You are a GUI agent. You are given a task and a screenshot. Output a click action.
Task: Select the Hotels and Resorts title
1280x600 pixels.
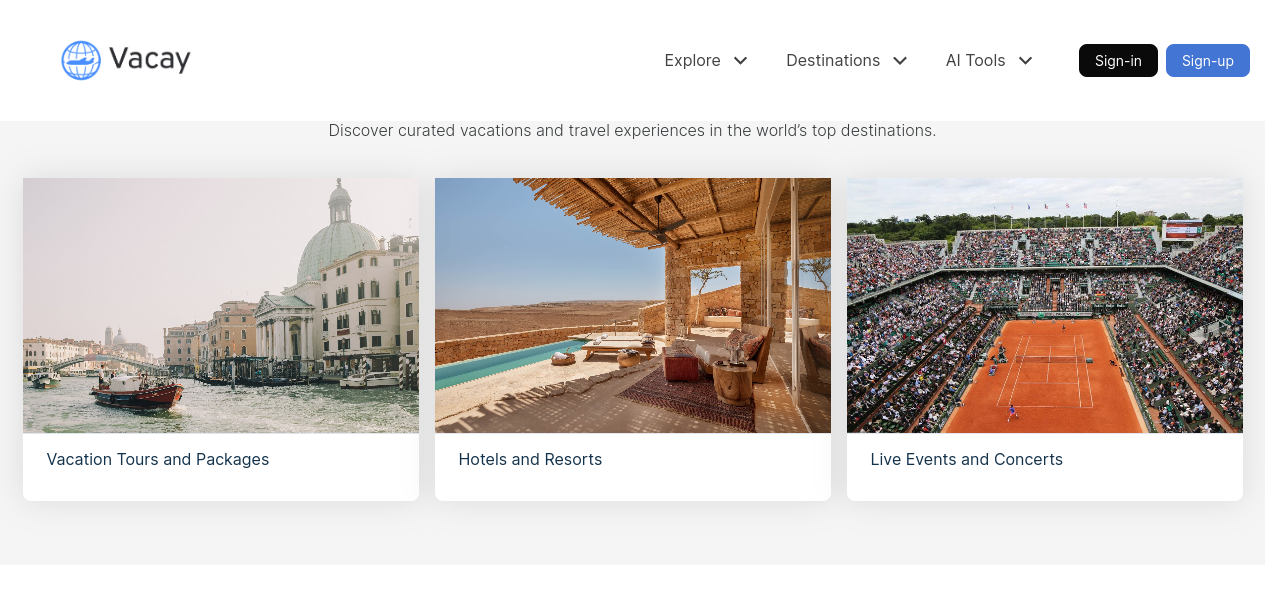click(x=530, y=460)
